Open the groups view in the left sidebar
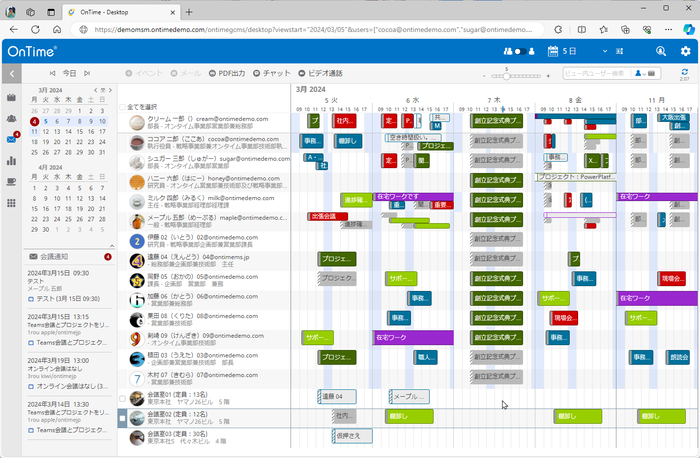Image resolution: width=700 pixels, height=458 pixels. click(x=12, y=119)
